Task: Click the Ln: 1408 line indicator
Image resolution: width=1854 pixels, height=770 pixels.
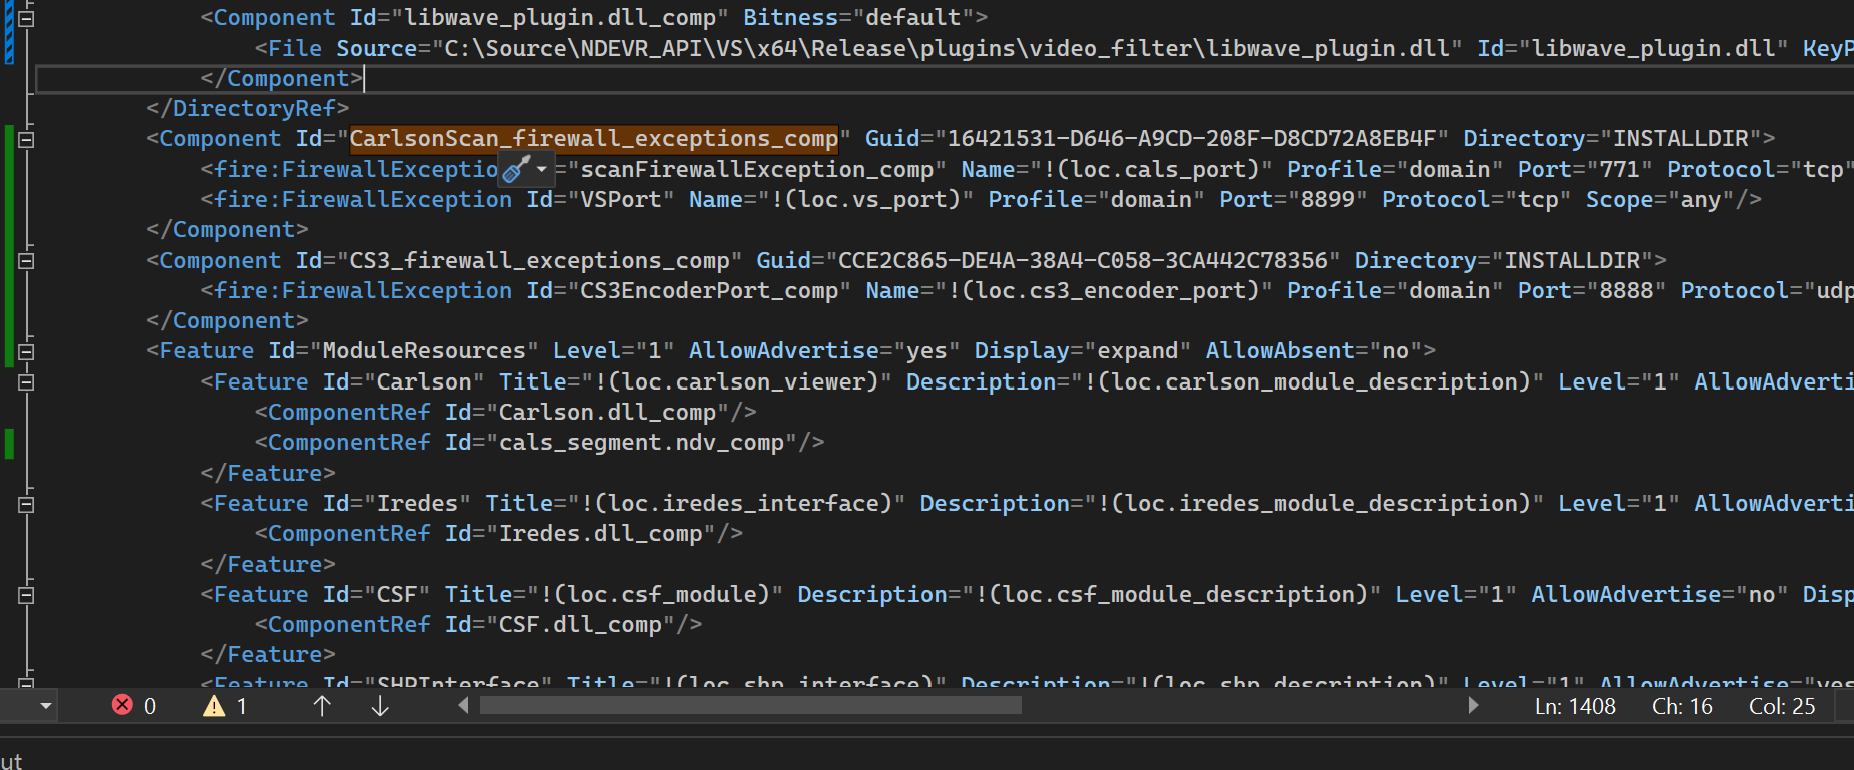Action: (x=1575, y=706)
